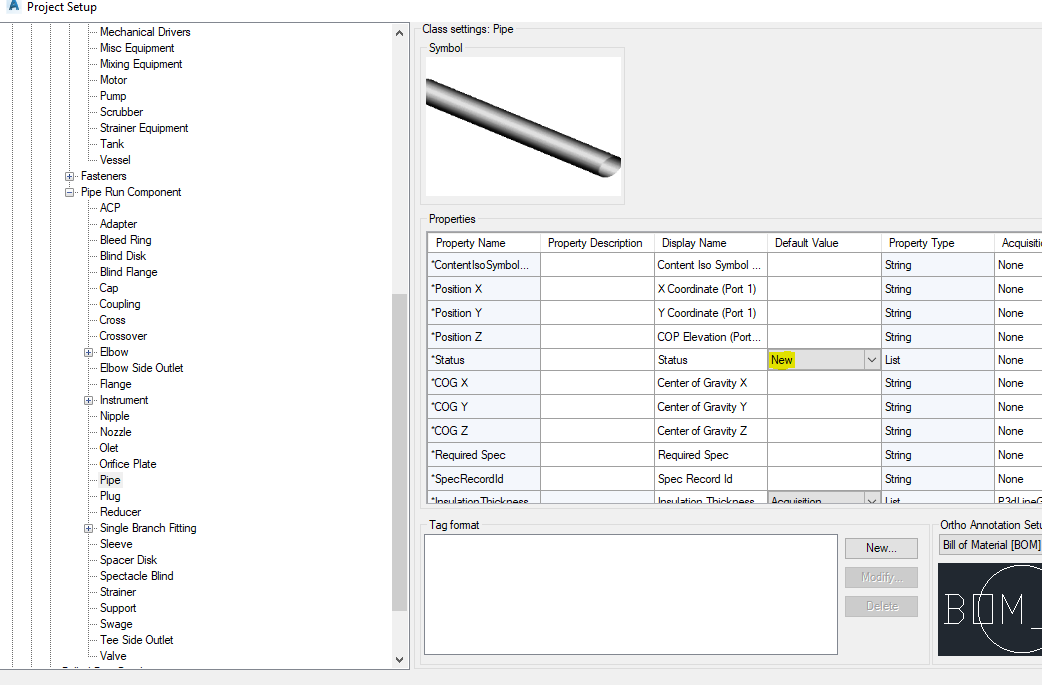Click the New... tag format button
This screenshot has width=1042, height=685.
tap(881, 548)
